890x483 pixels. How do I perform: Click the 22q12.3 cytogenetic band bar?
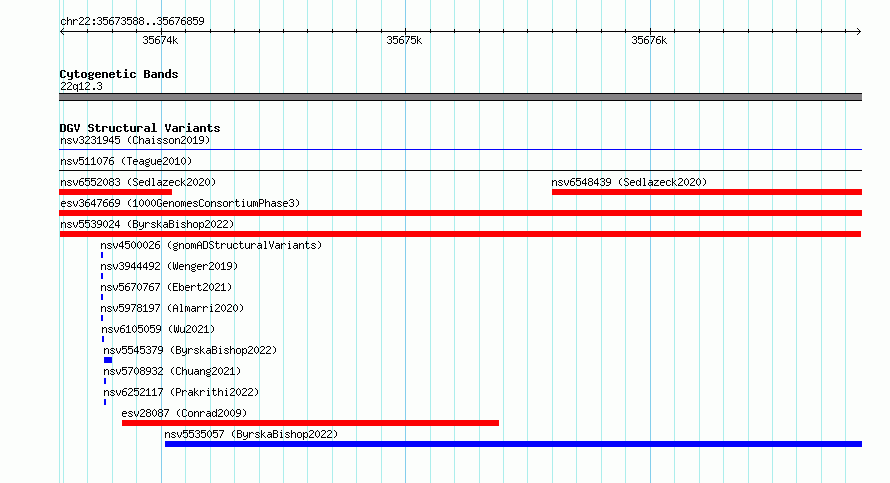tap(461, 98)
